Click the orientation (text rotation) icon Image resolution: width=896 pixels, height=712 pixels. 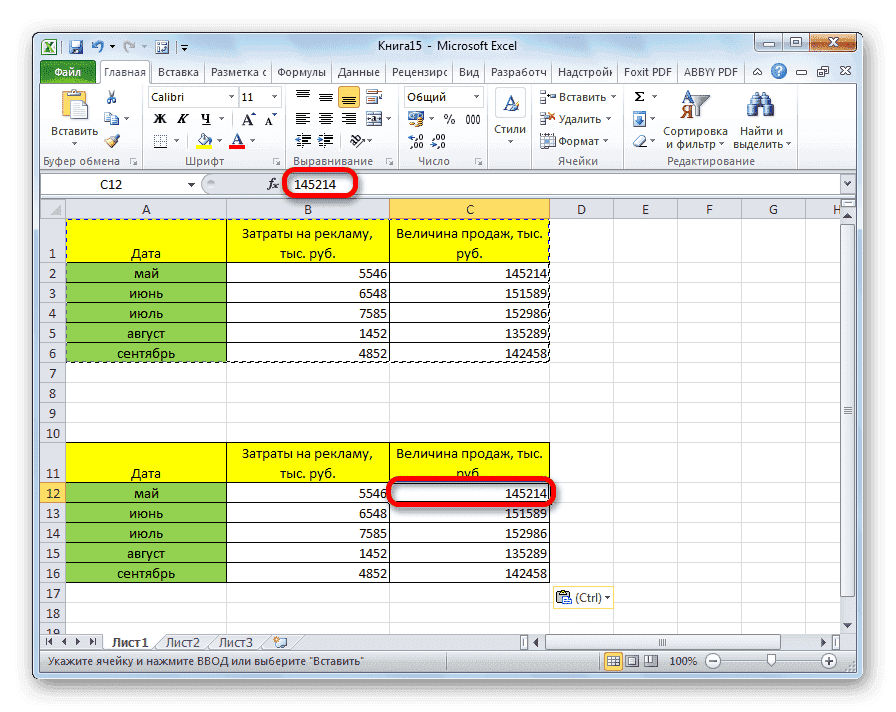click(358, 140)
